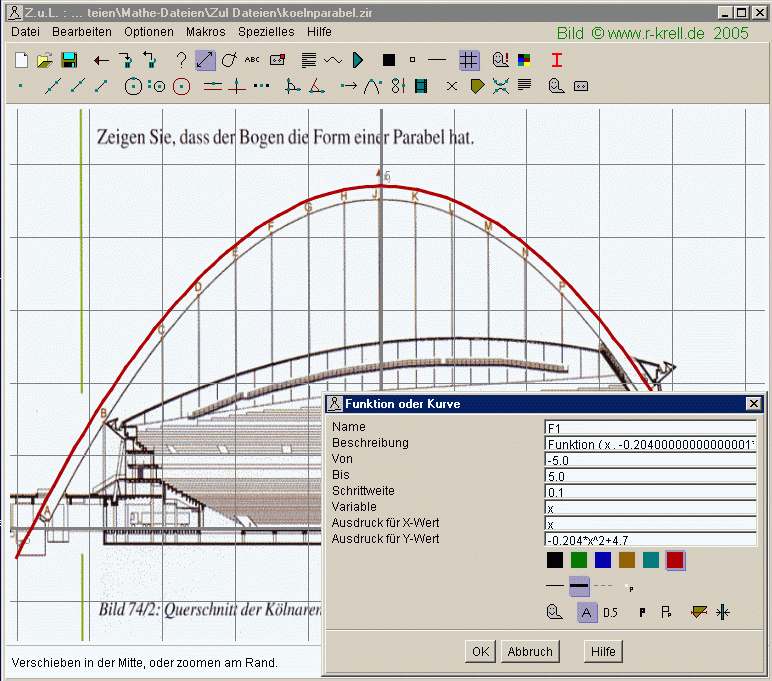Toggle the ghost hide-object icon in dialog
This screenshot has height=681, width=772.
pyautogui.click(x=555, y=612)
